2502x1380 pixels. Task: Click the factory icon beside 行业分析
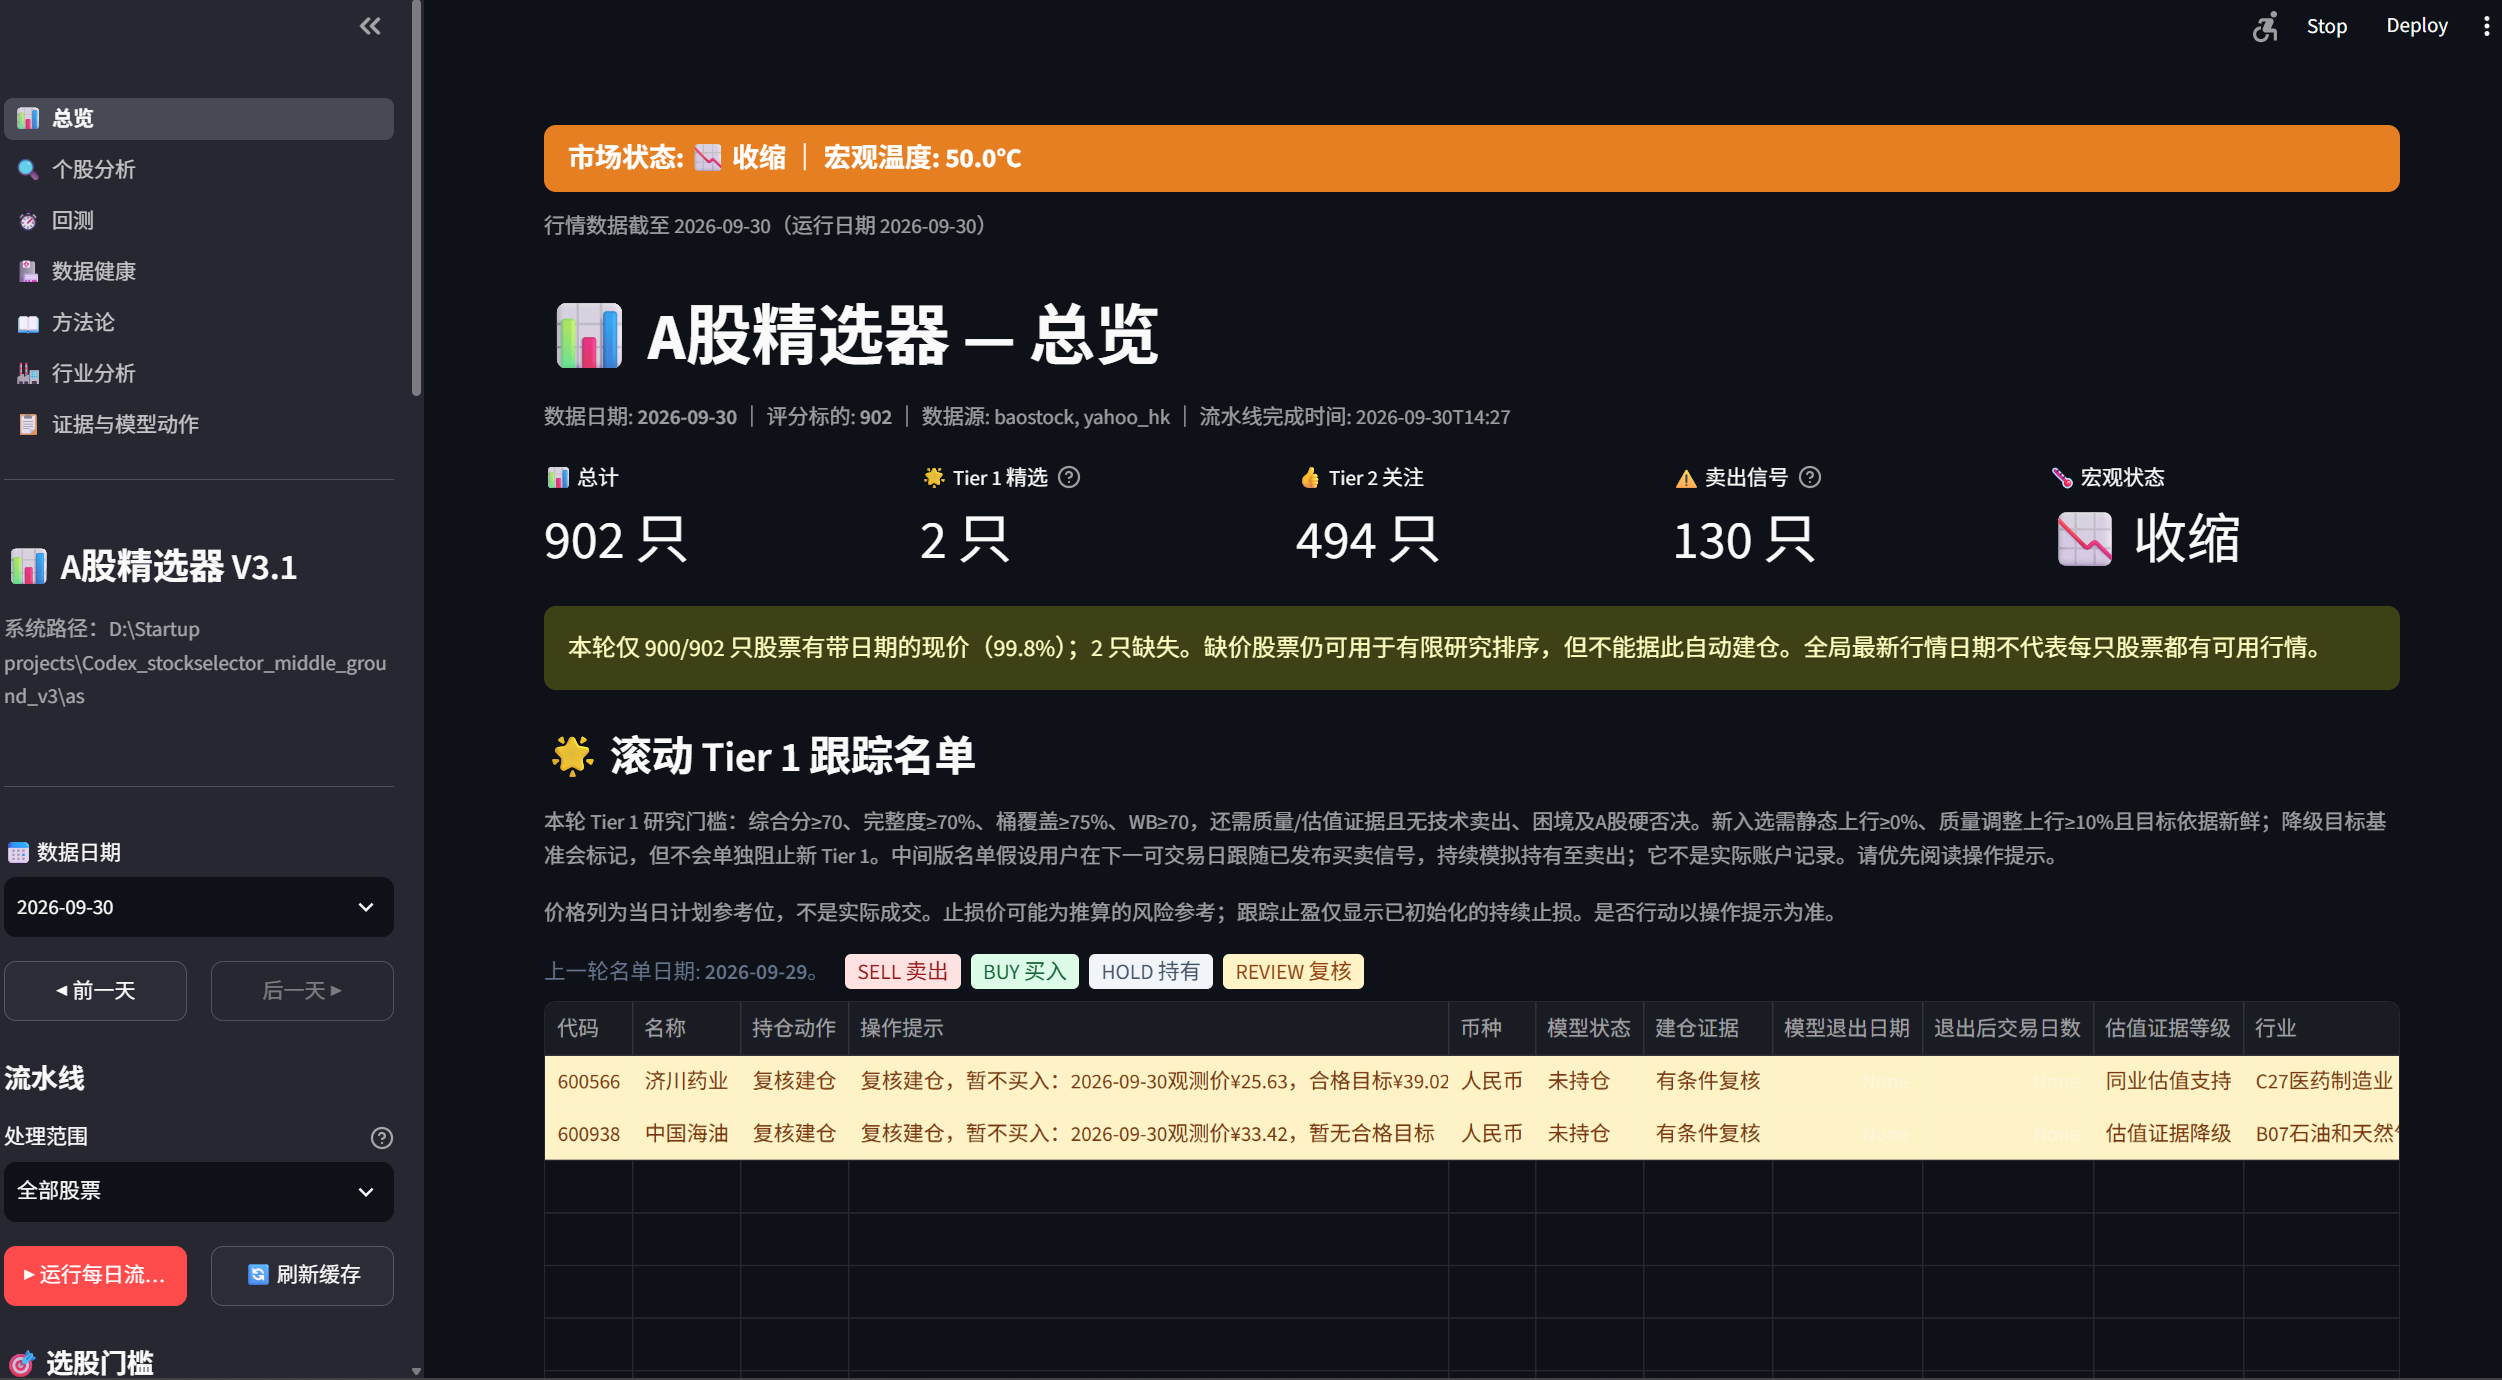tap(28, 373)
